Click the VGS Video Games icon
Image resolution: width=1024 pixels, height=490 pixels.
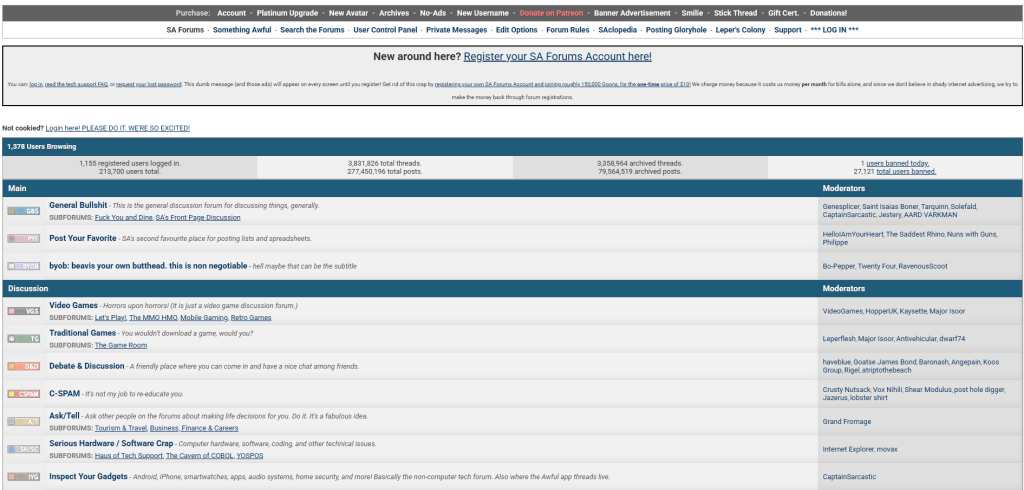(x=24, y=311)
